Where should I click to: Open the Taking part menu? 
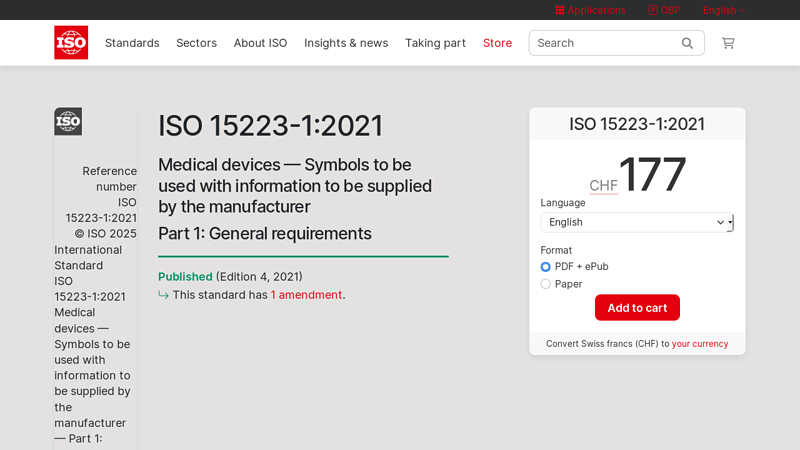point(435,43)
